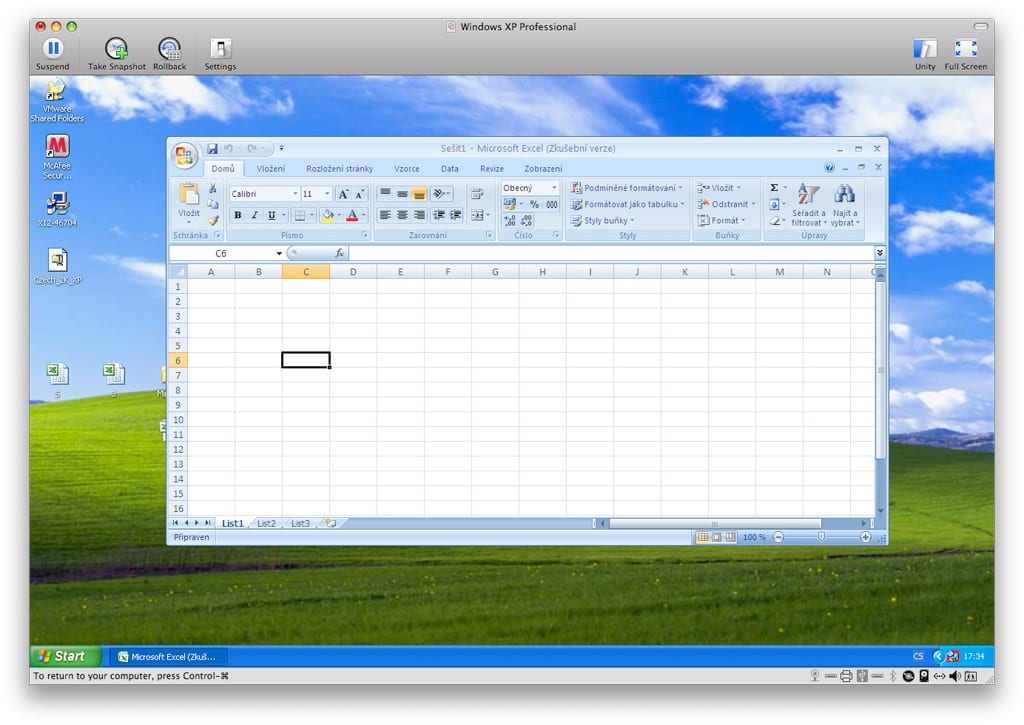Click the formula bar input field
The width and height of the screenshot is (1024, 725).
(x=611, y=253)
